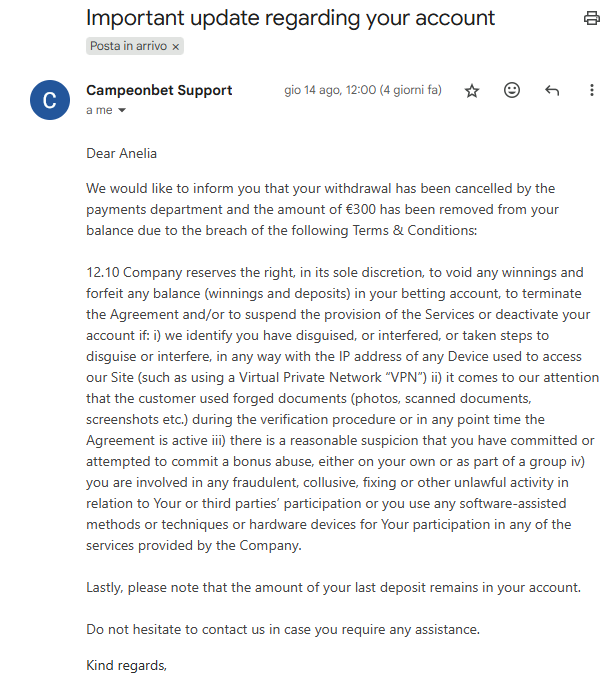Print this email with the printer icon

click(x=591, y=18)
